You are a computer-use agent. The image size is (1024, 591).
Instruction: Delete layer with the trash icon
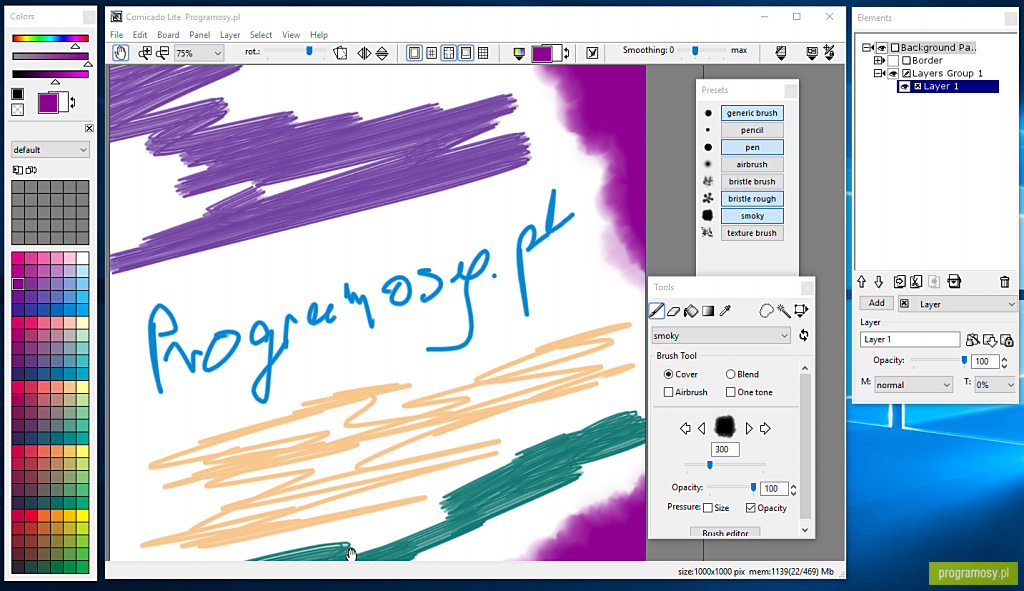pos(1004,282)
